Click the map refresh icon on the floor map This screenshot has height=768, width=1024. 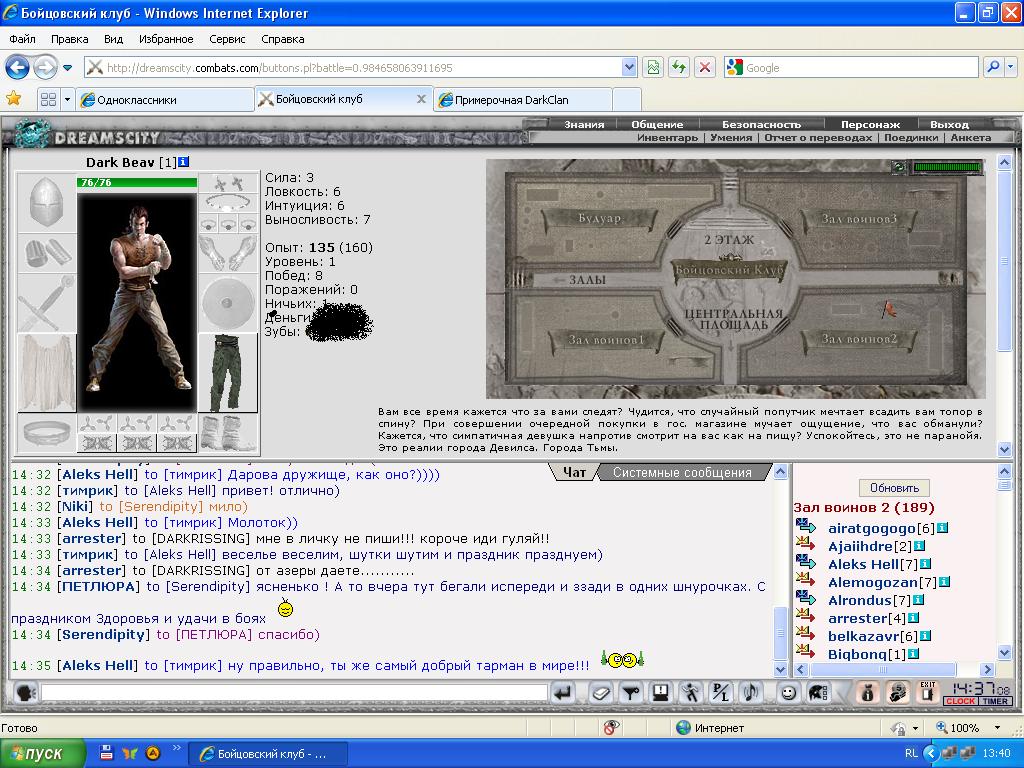coord(899,168)
